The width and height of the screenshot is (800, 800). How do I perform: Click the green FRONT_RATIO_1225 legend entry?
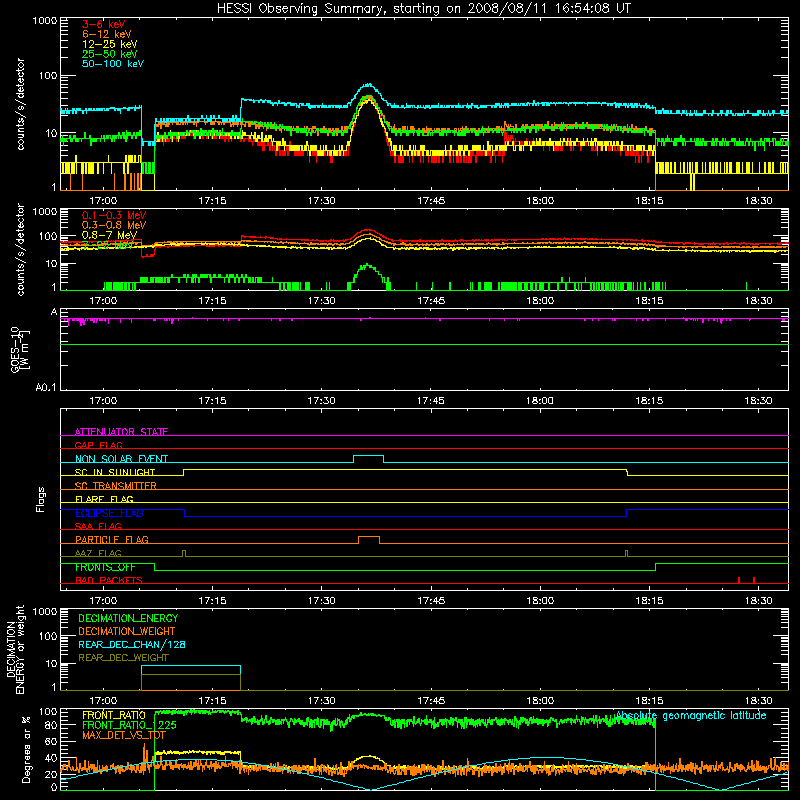[130, 725]
